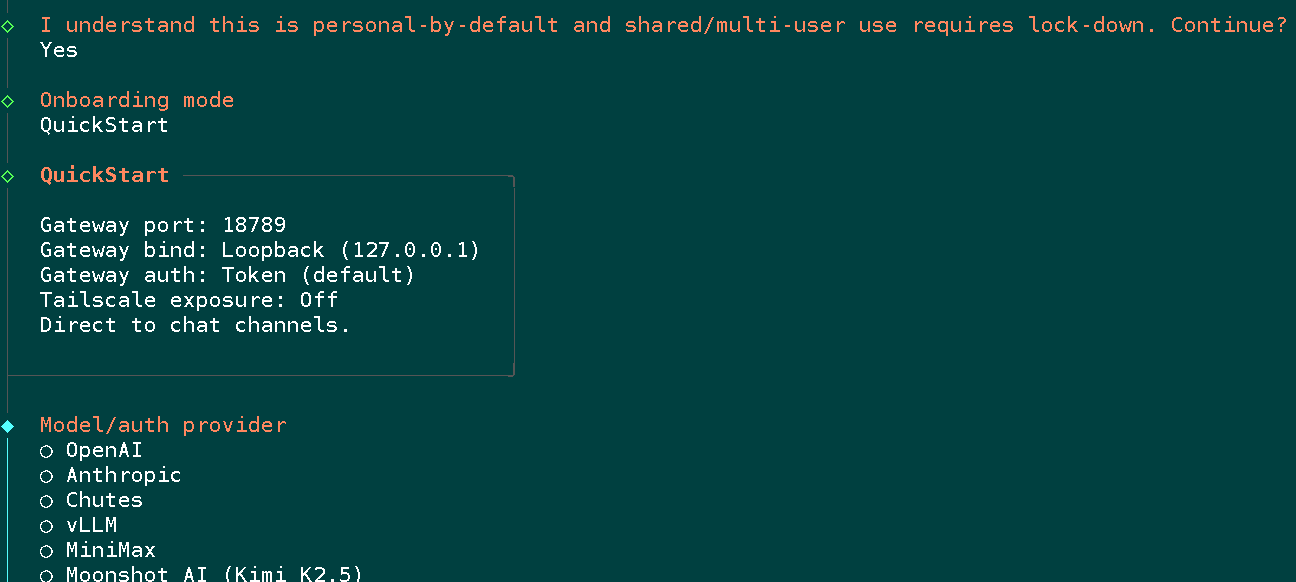Click the diamond marker beside the QuickStart box
Screen dimensions: 1296x582
(8, 176)
